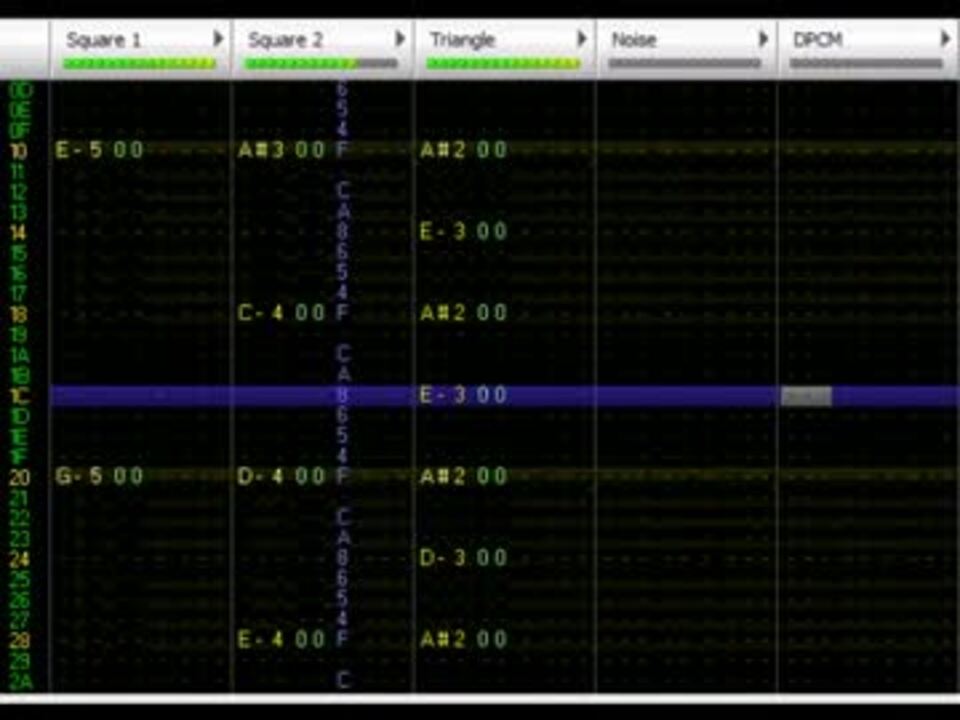Select Triangle note A#2 on row 20
Screen dimensions: 960x720
point(443,476)
